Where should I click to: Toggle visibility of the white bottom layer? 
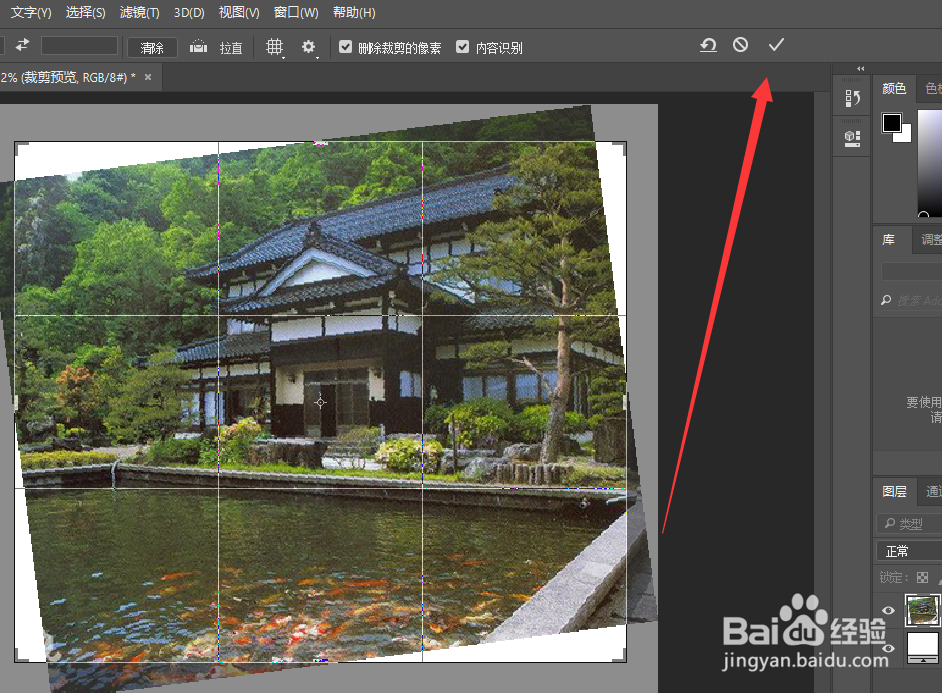point(889,649)
